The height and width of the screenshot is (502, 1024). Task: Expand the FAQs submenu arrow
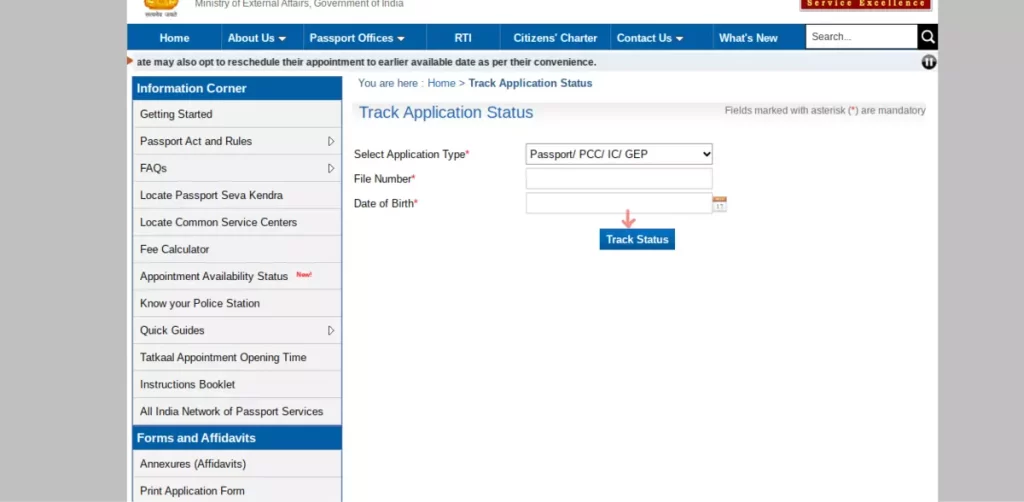[x=331, y=168]
